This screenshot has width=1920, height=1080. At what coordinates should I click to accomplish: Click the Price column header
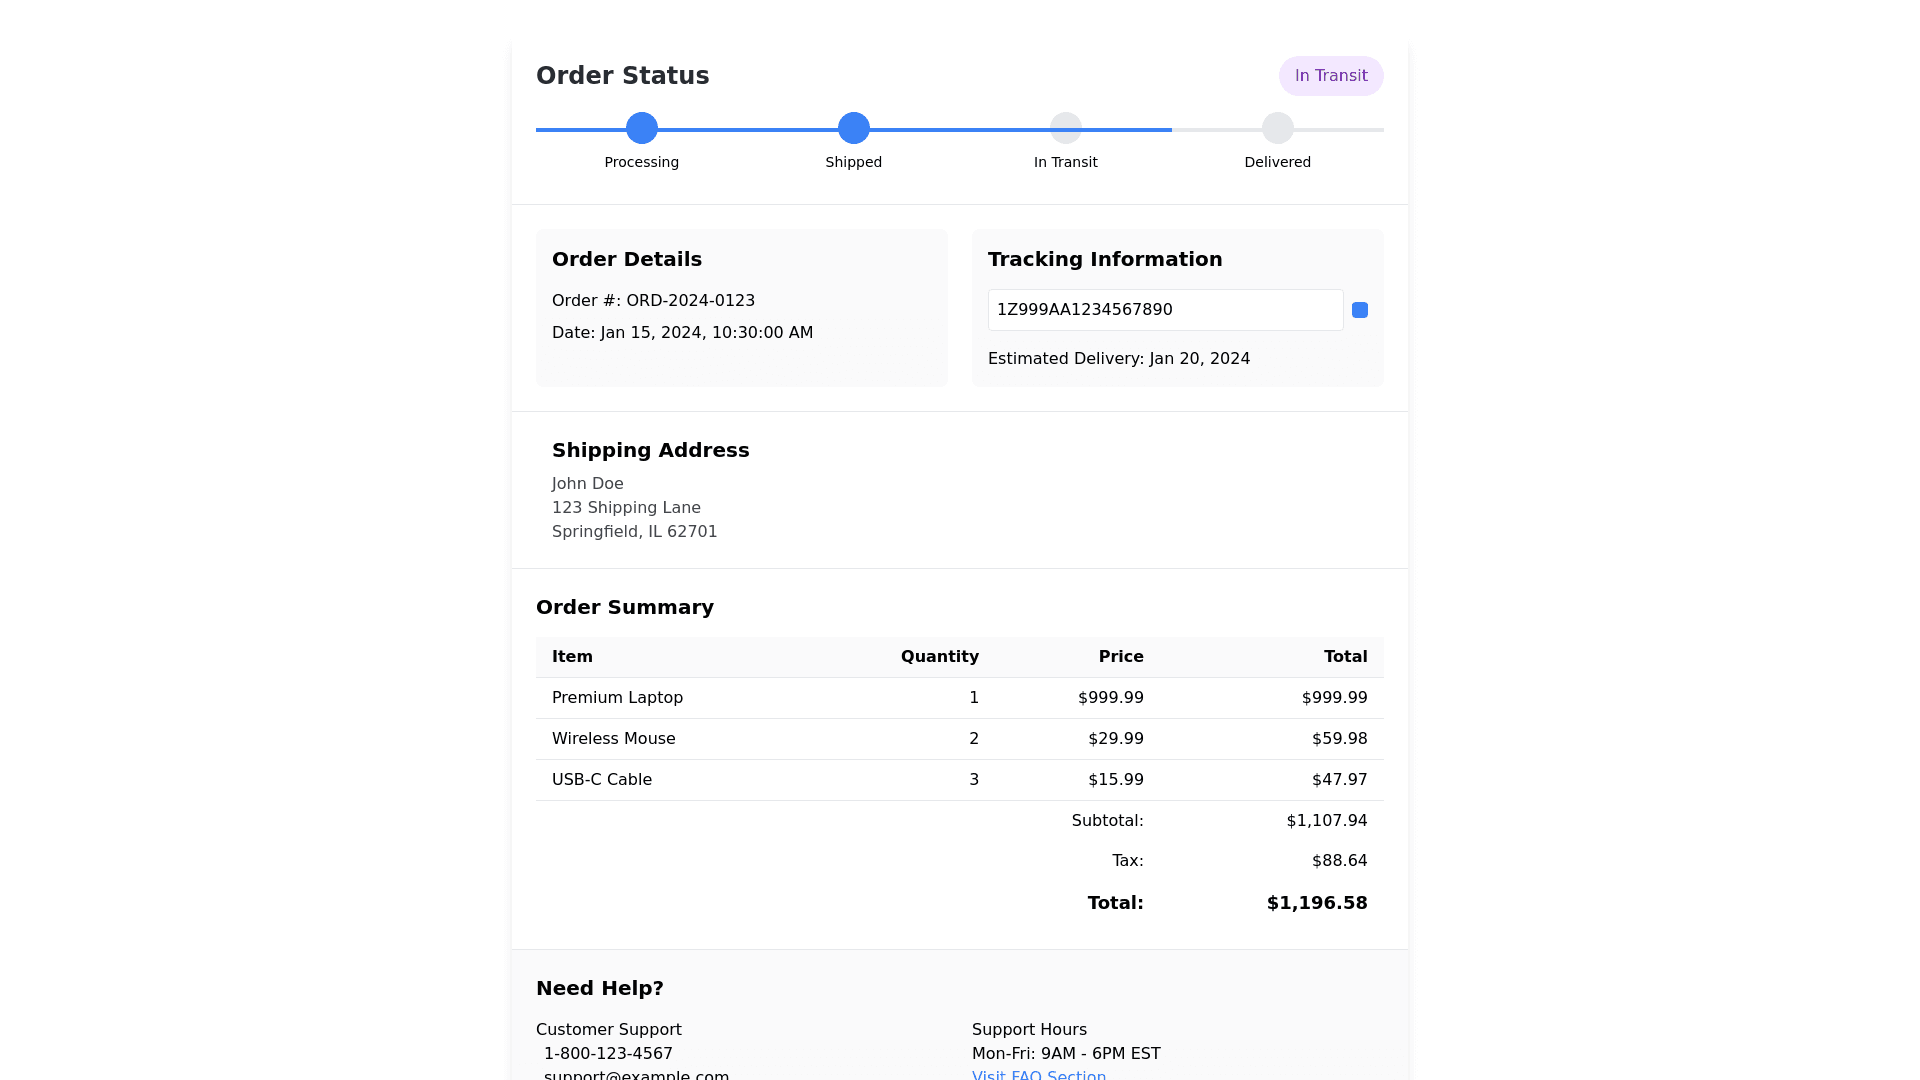point(1120,657)
